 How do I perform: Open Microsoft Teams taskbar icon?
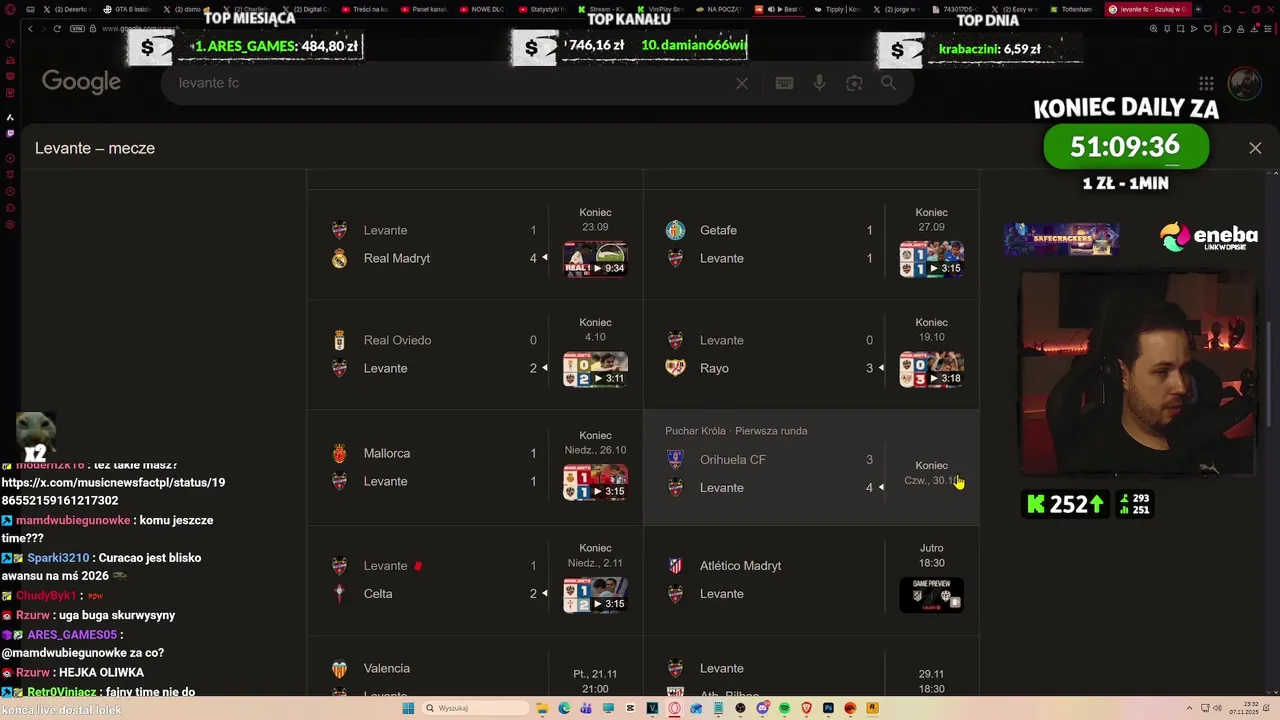coord(587,708)
